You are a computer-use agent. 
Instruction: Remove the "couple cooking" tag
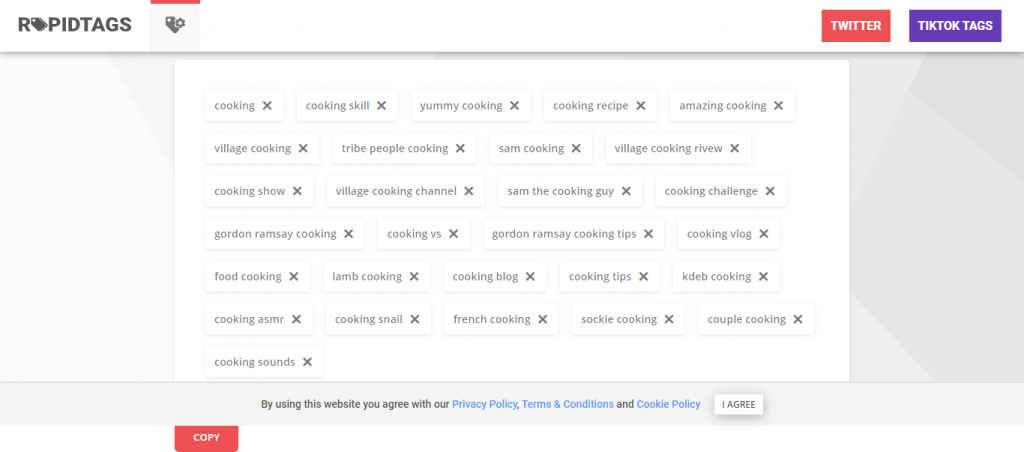pyautogui.click(x=797, y=320)
